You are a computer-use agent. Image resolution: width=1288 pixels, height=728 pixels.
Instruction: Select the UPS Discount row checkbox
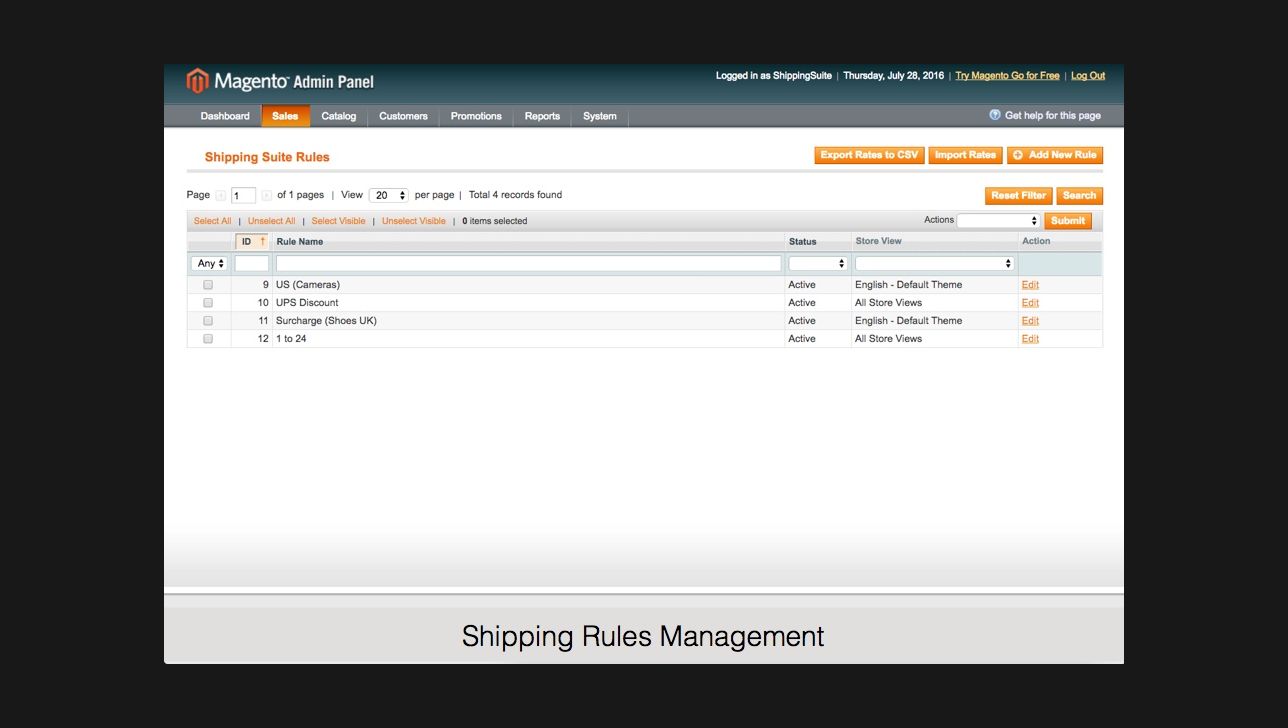208,303
